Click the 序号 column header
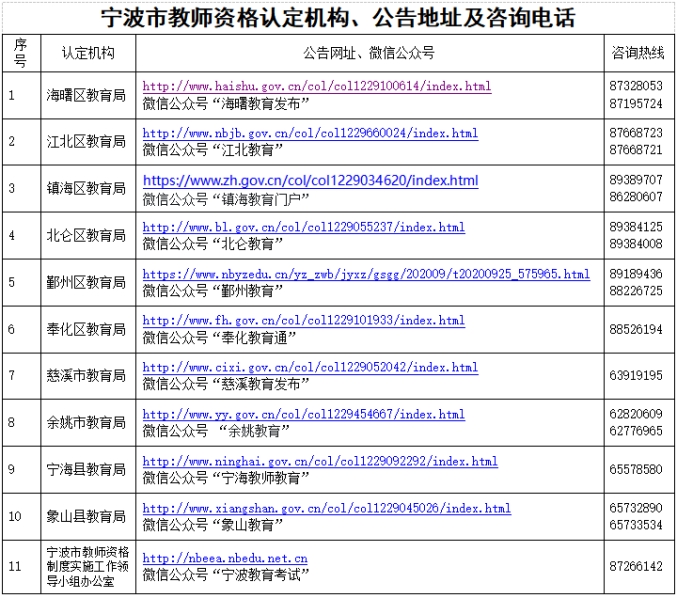This screenshot has height=598, width=677. [x=21, y=53]
